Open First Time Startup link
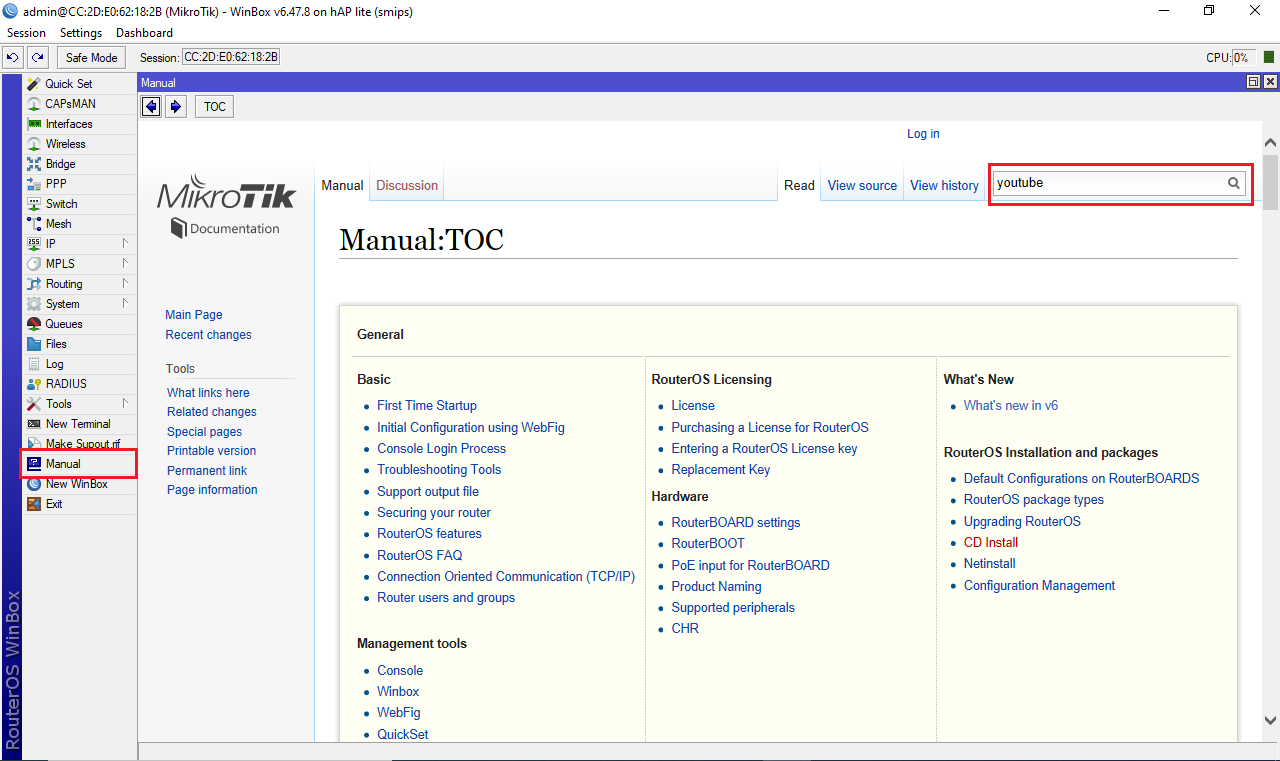 click(x=427, y=406)
